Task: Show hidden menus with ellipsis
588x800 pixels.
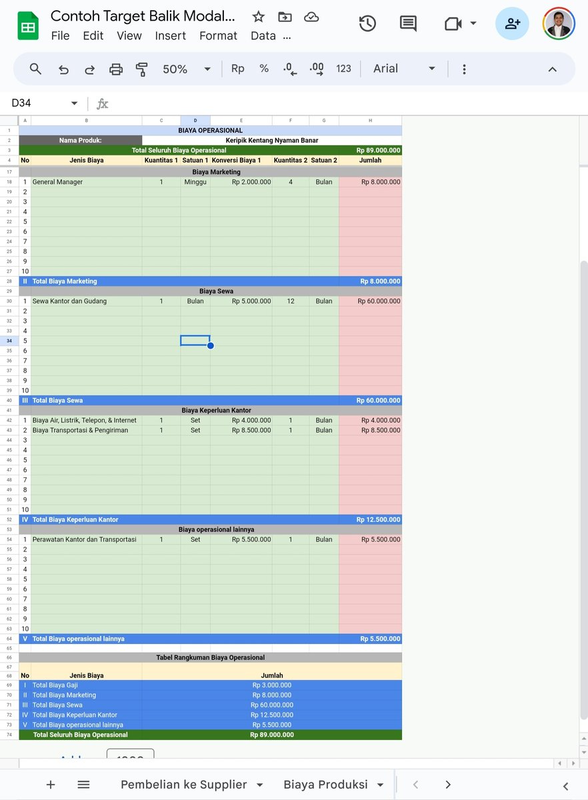Action: pyautogui.click(x=287, y=36)
